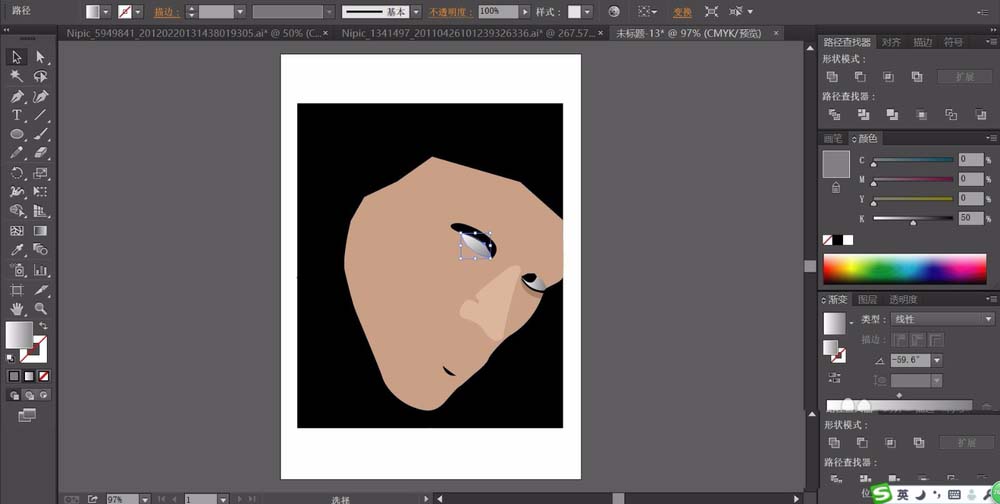
Task: Select the Magic Wand tool
Action: click(x=17, y=77)
